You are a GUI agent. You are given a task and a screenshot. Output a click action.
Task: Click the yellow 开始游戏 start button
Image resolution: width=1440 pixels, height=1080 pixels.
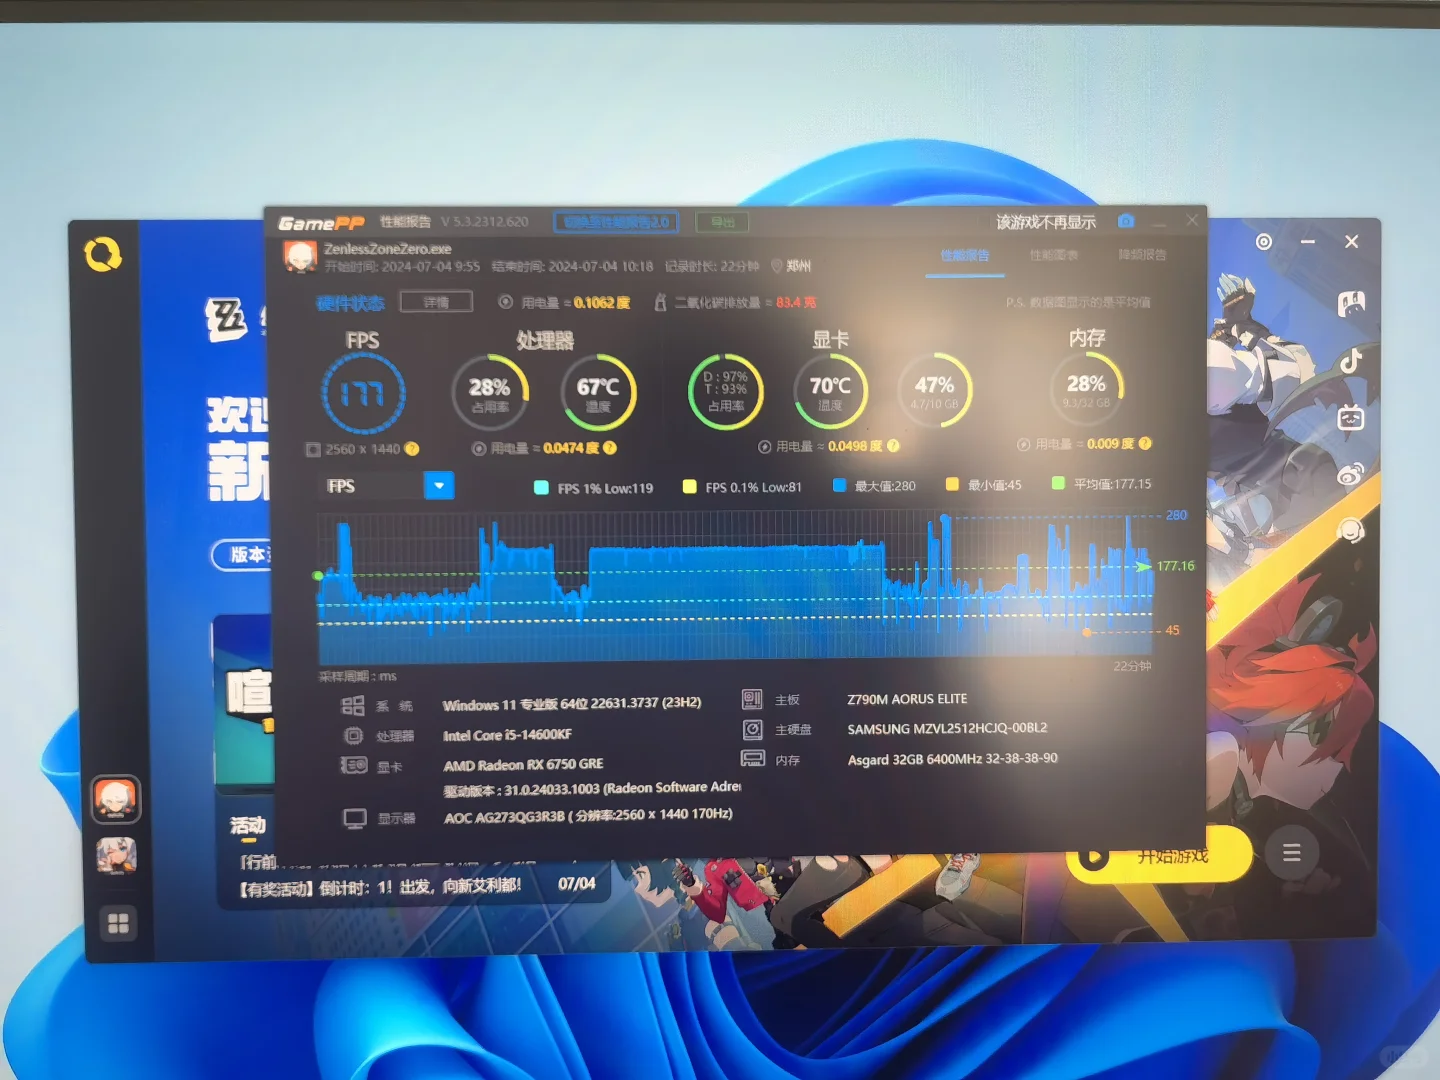click(1159, 855)
